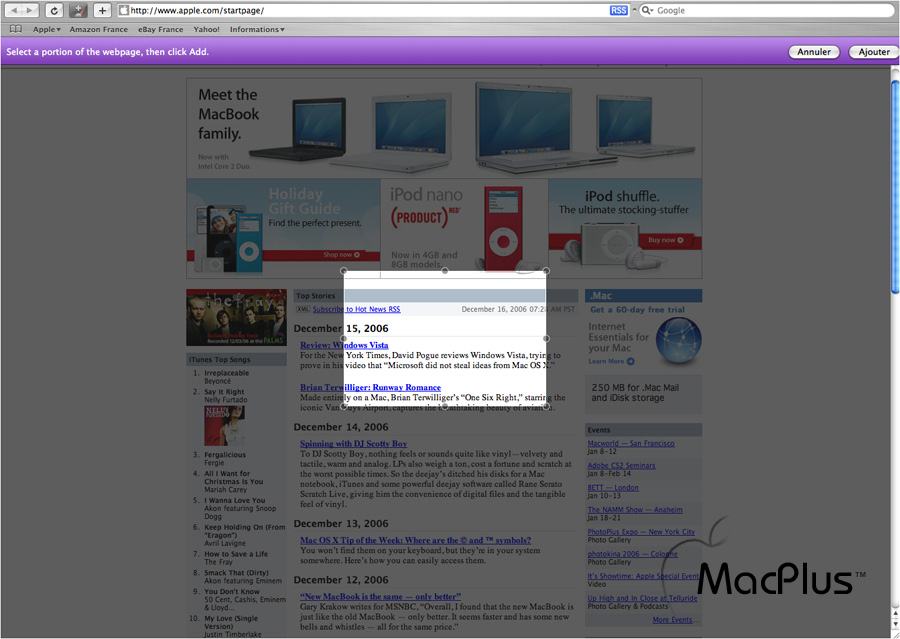Open the Amazon France bookmark

[99, 29]
